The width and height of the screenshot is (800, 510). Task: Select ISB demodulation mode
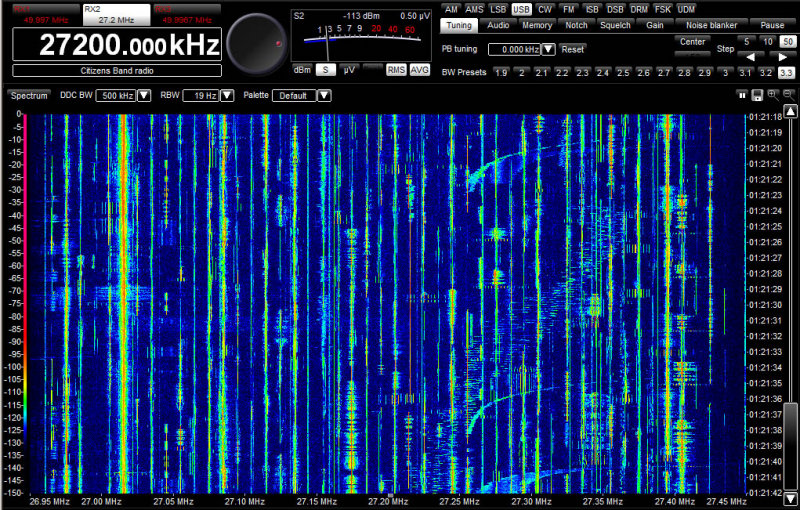click(x=592, y=9)
